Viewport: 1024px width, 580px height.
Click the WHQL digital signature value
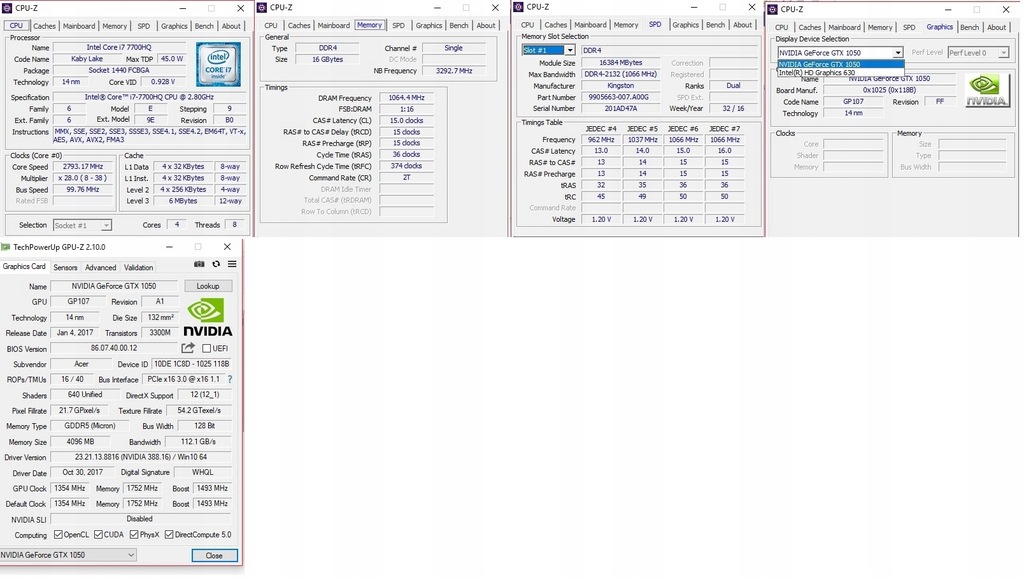click(x=202, y=472)
